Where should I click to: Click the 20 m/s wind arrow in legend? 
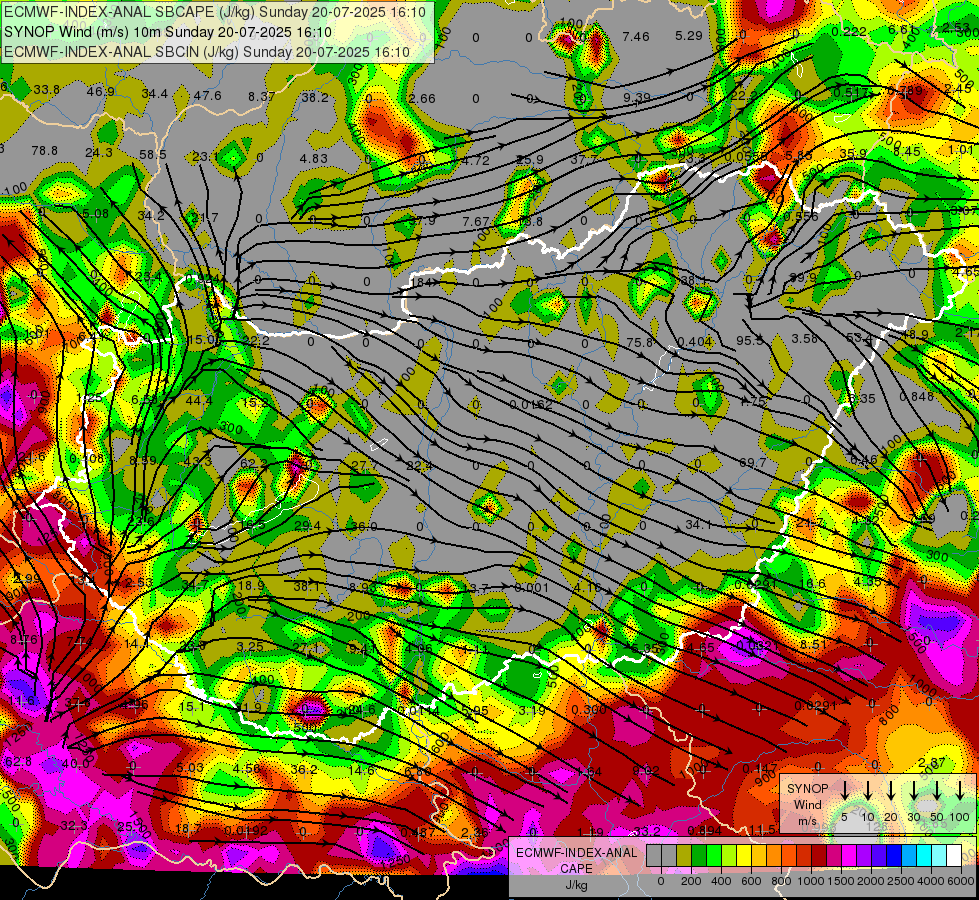(x=891, y=790)
